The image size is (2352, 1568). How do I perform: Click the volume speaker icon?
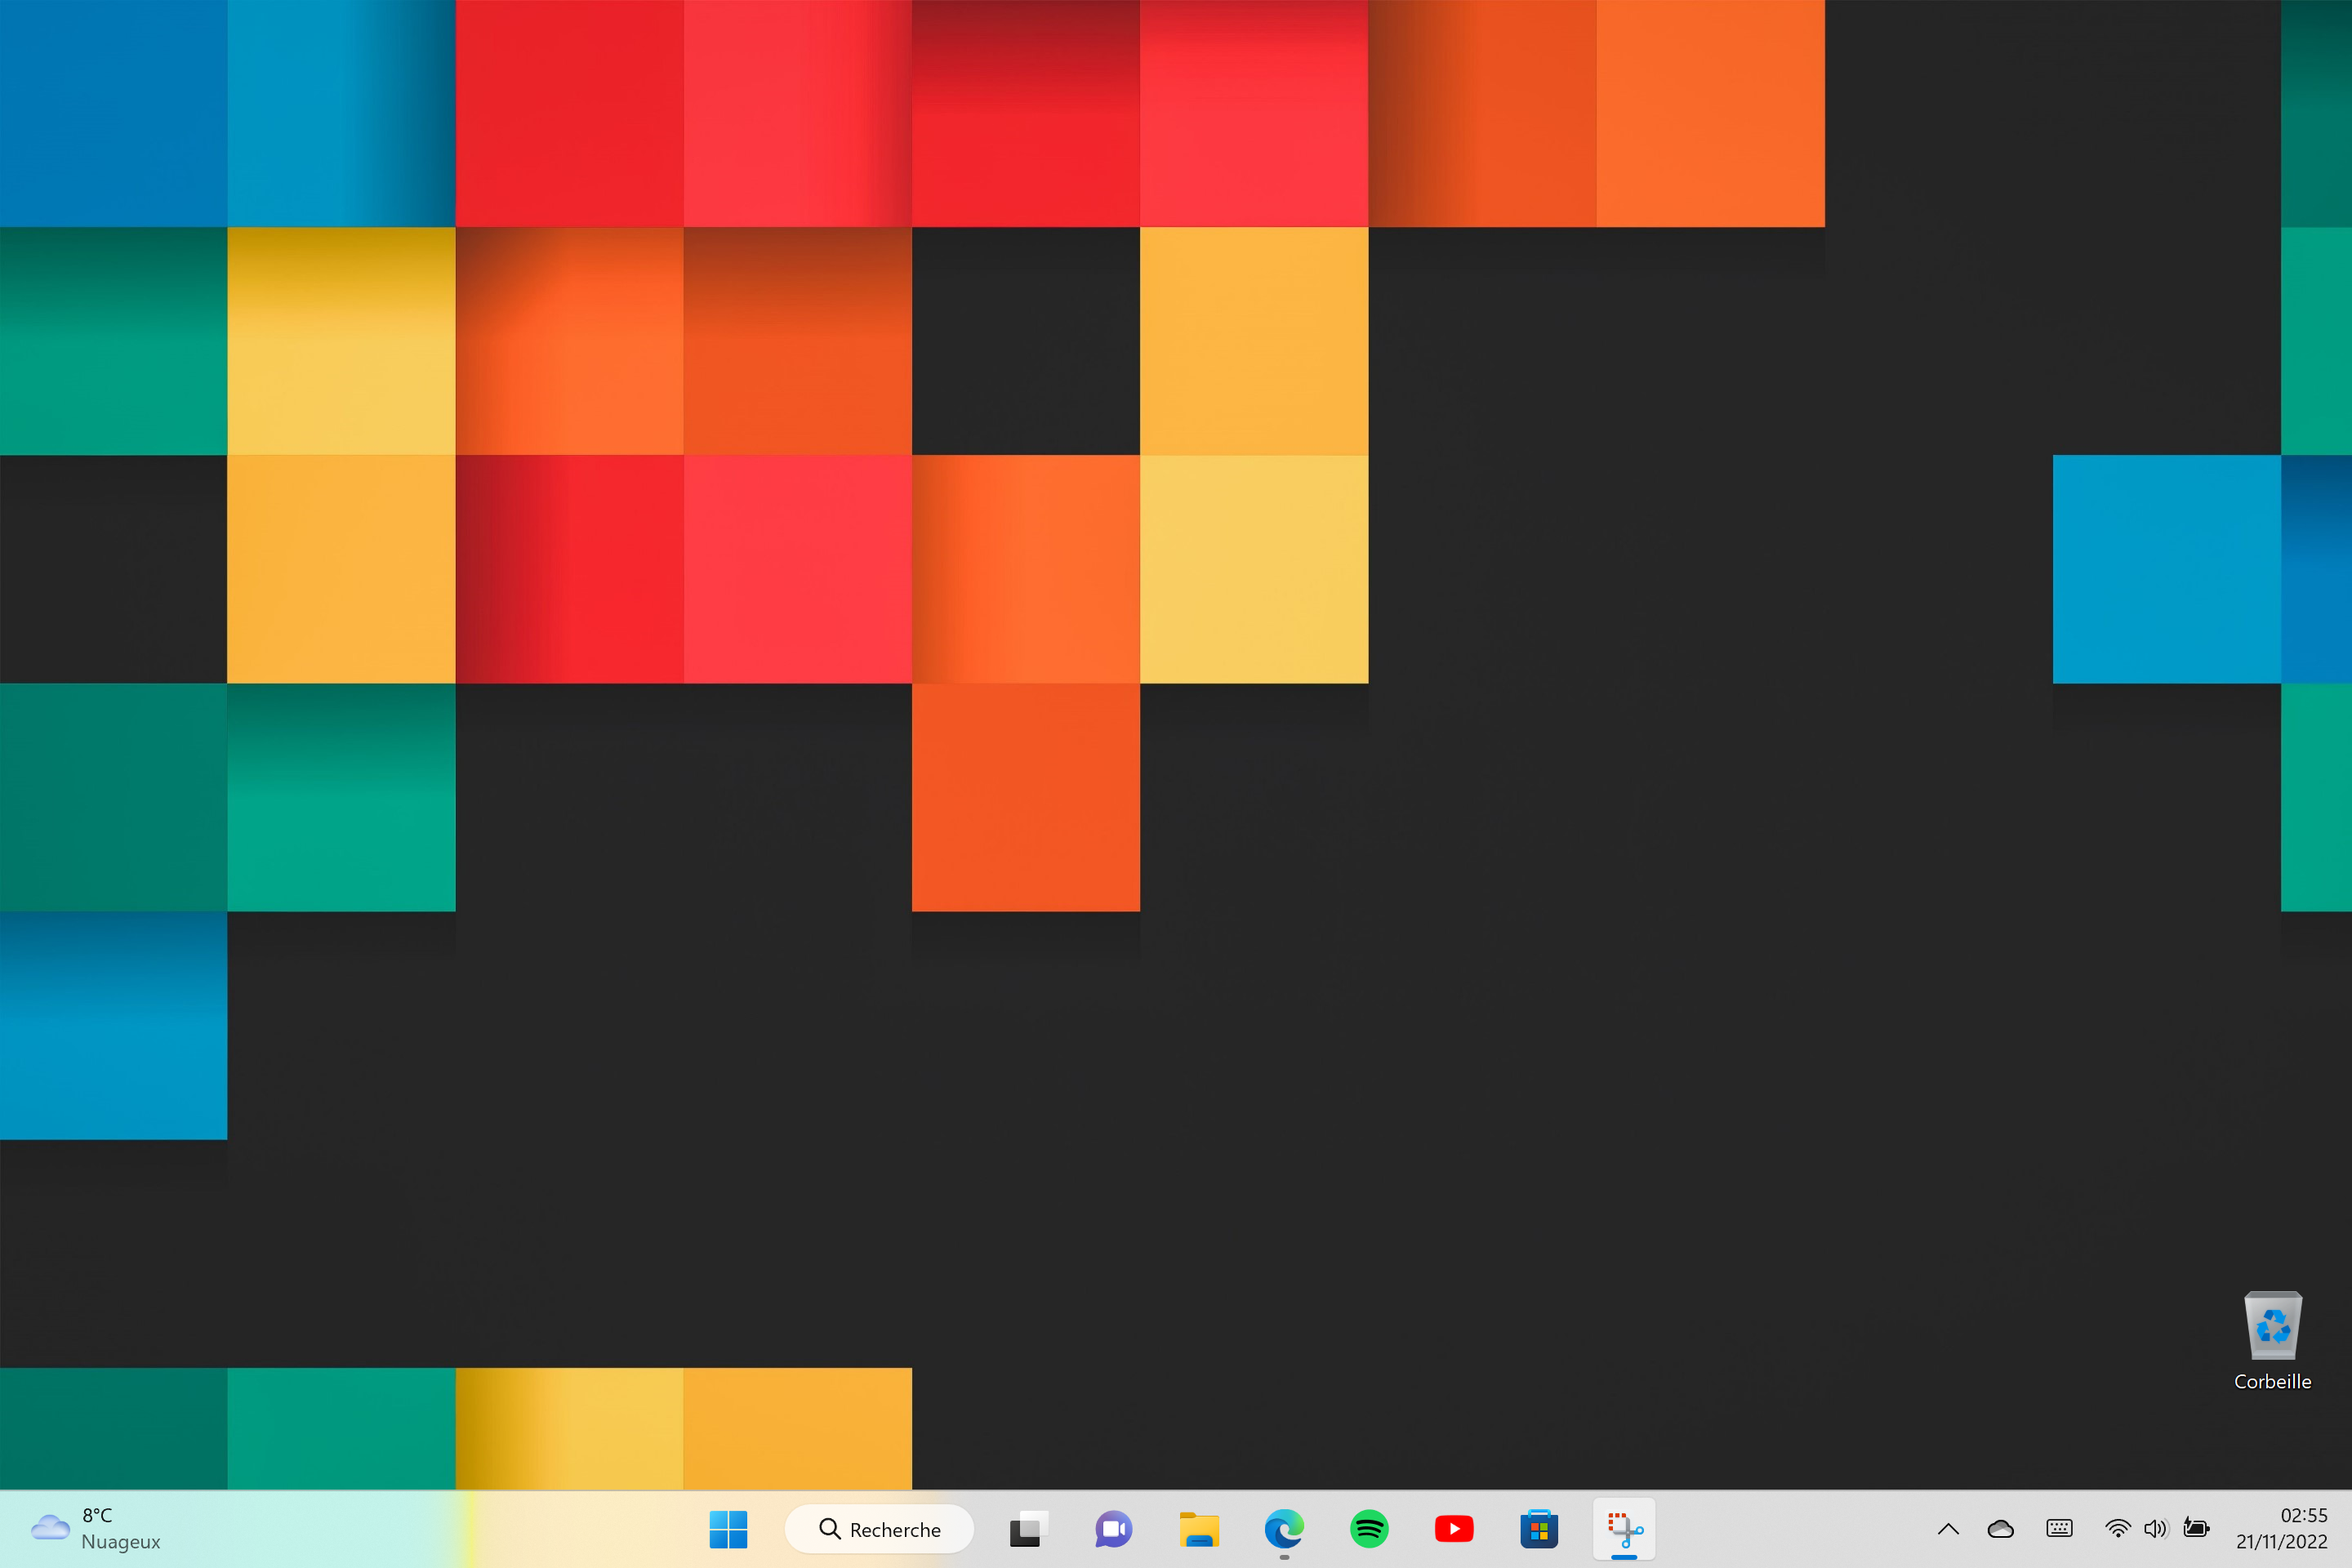coord(2155,1528)
